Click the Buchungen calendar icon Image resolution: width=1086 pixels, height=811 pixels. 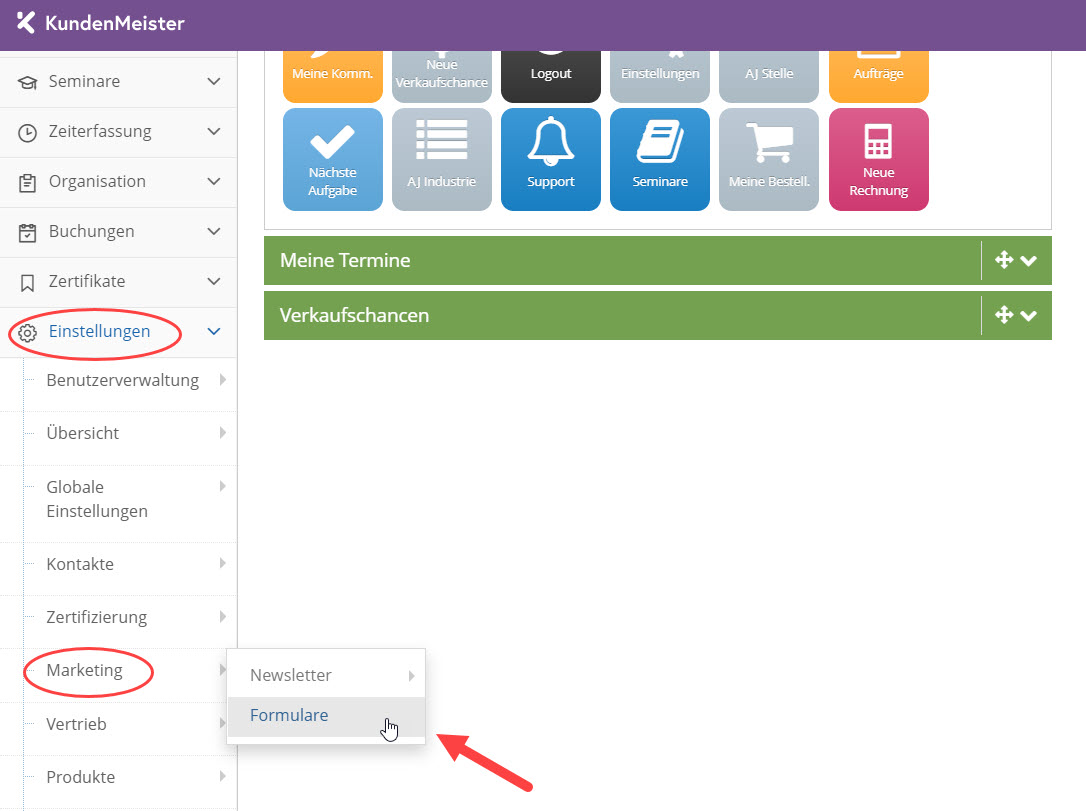[x=27, y=233]
